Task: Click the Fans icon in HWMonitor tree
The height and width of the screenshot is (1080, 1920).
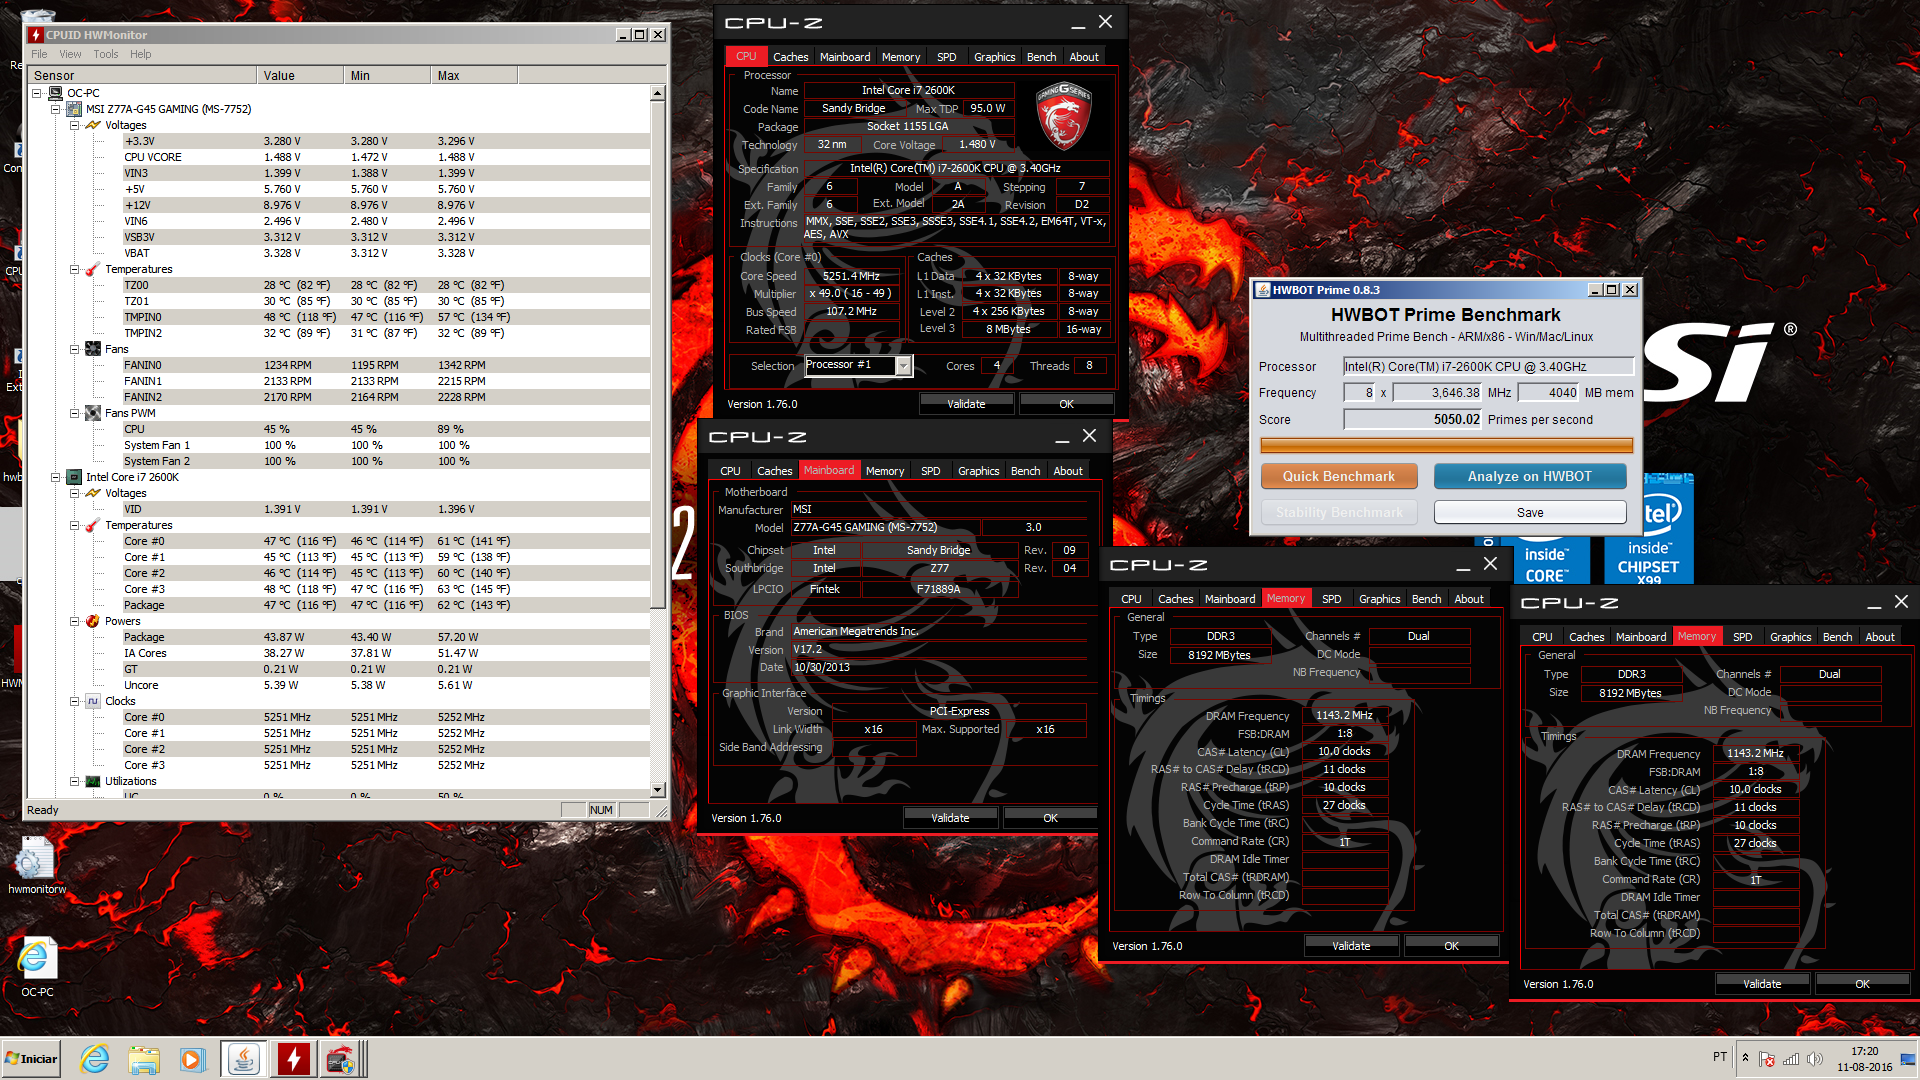Action: point(93,349)
